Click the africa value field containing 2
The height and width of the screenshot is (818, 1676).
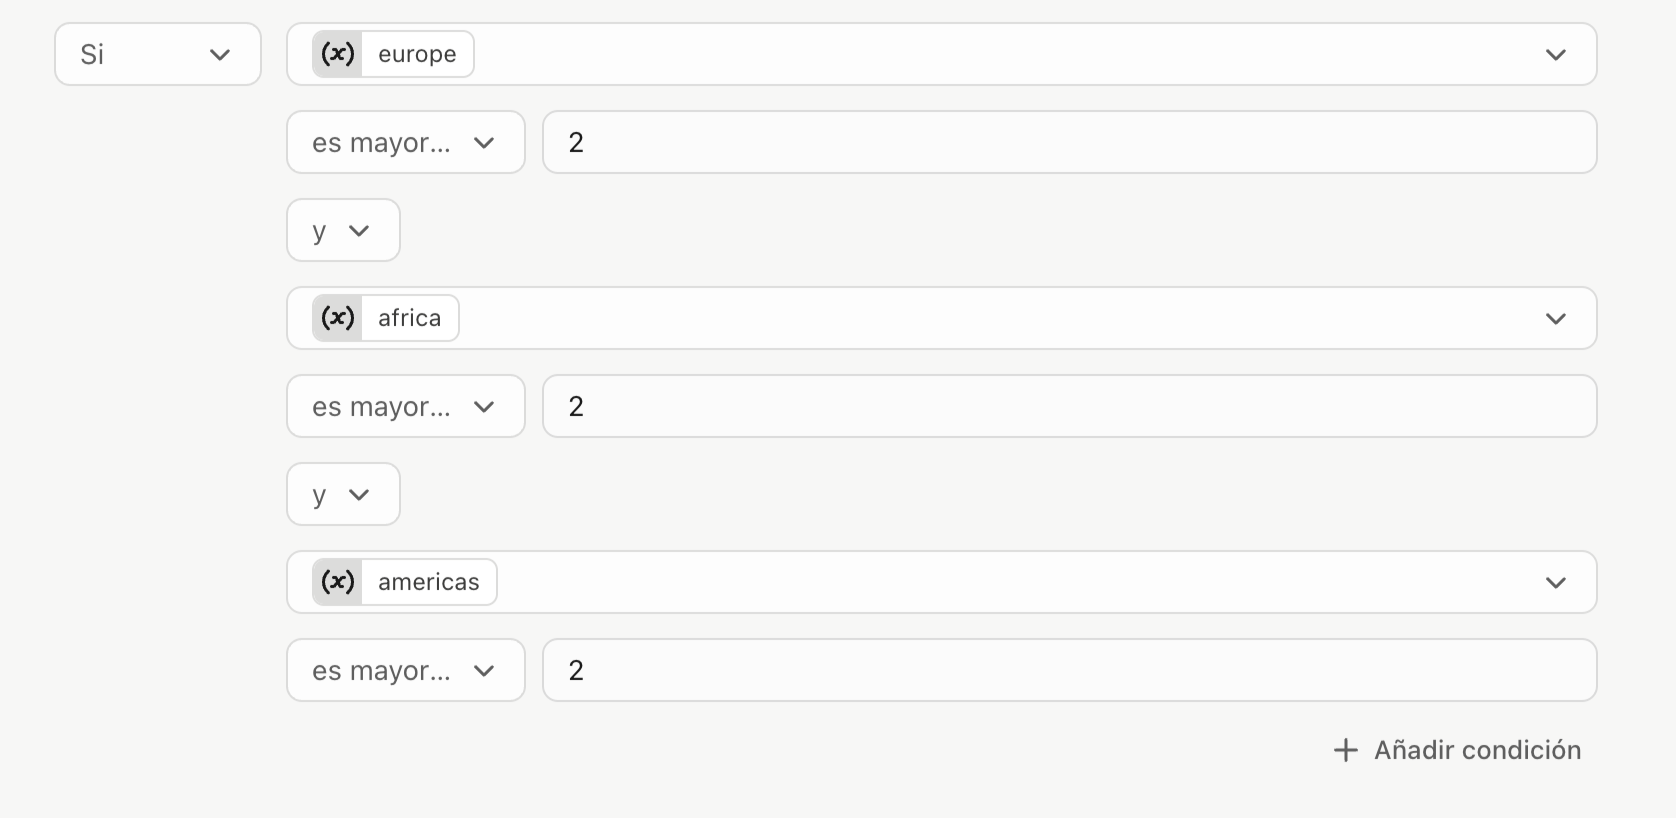[x=1069, y=406]
